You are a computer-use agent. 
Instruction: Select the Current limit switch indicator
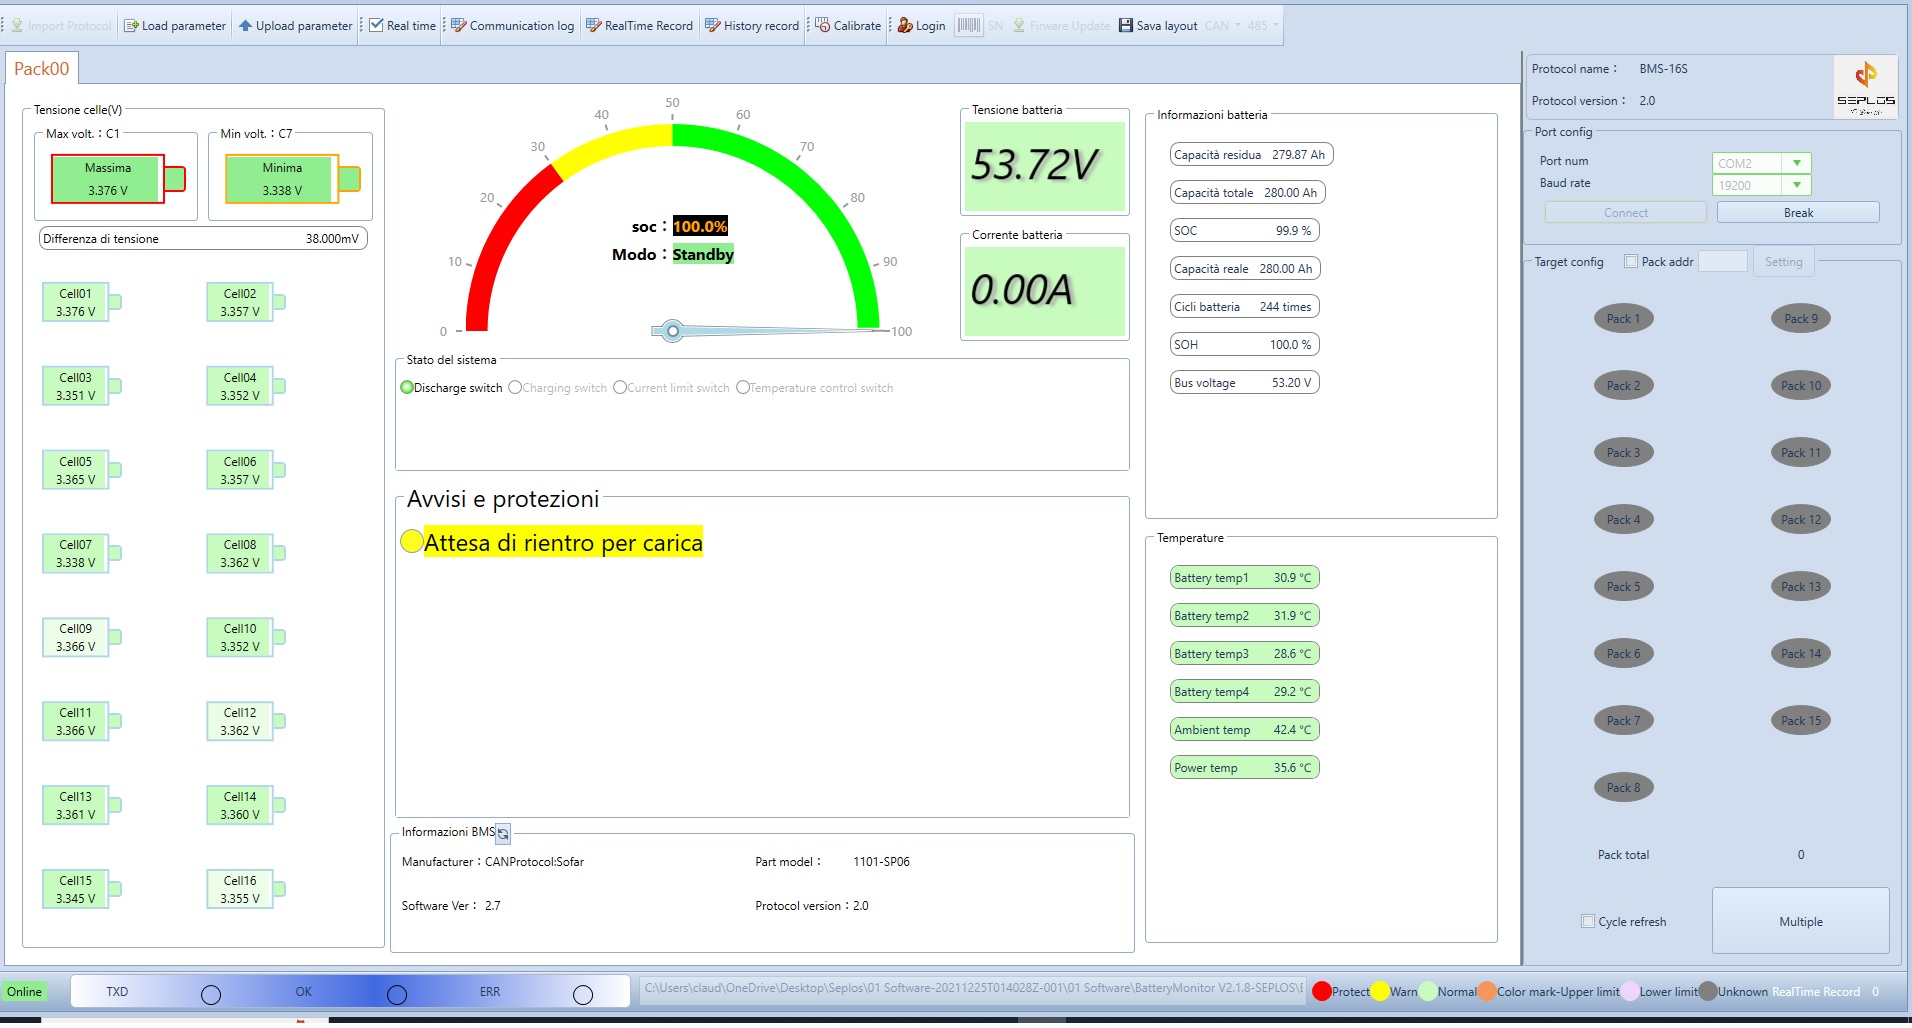[x=620, y=387]
